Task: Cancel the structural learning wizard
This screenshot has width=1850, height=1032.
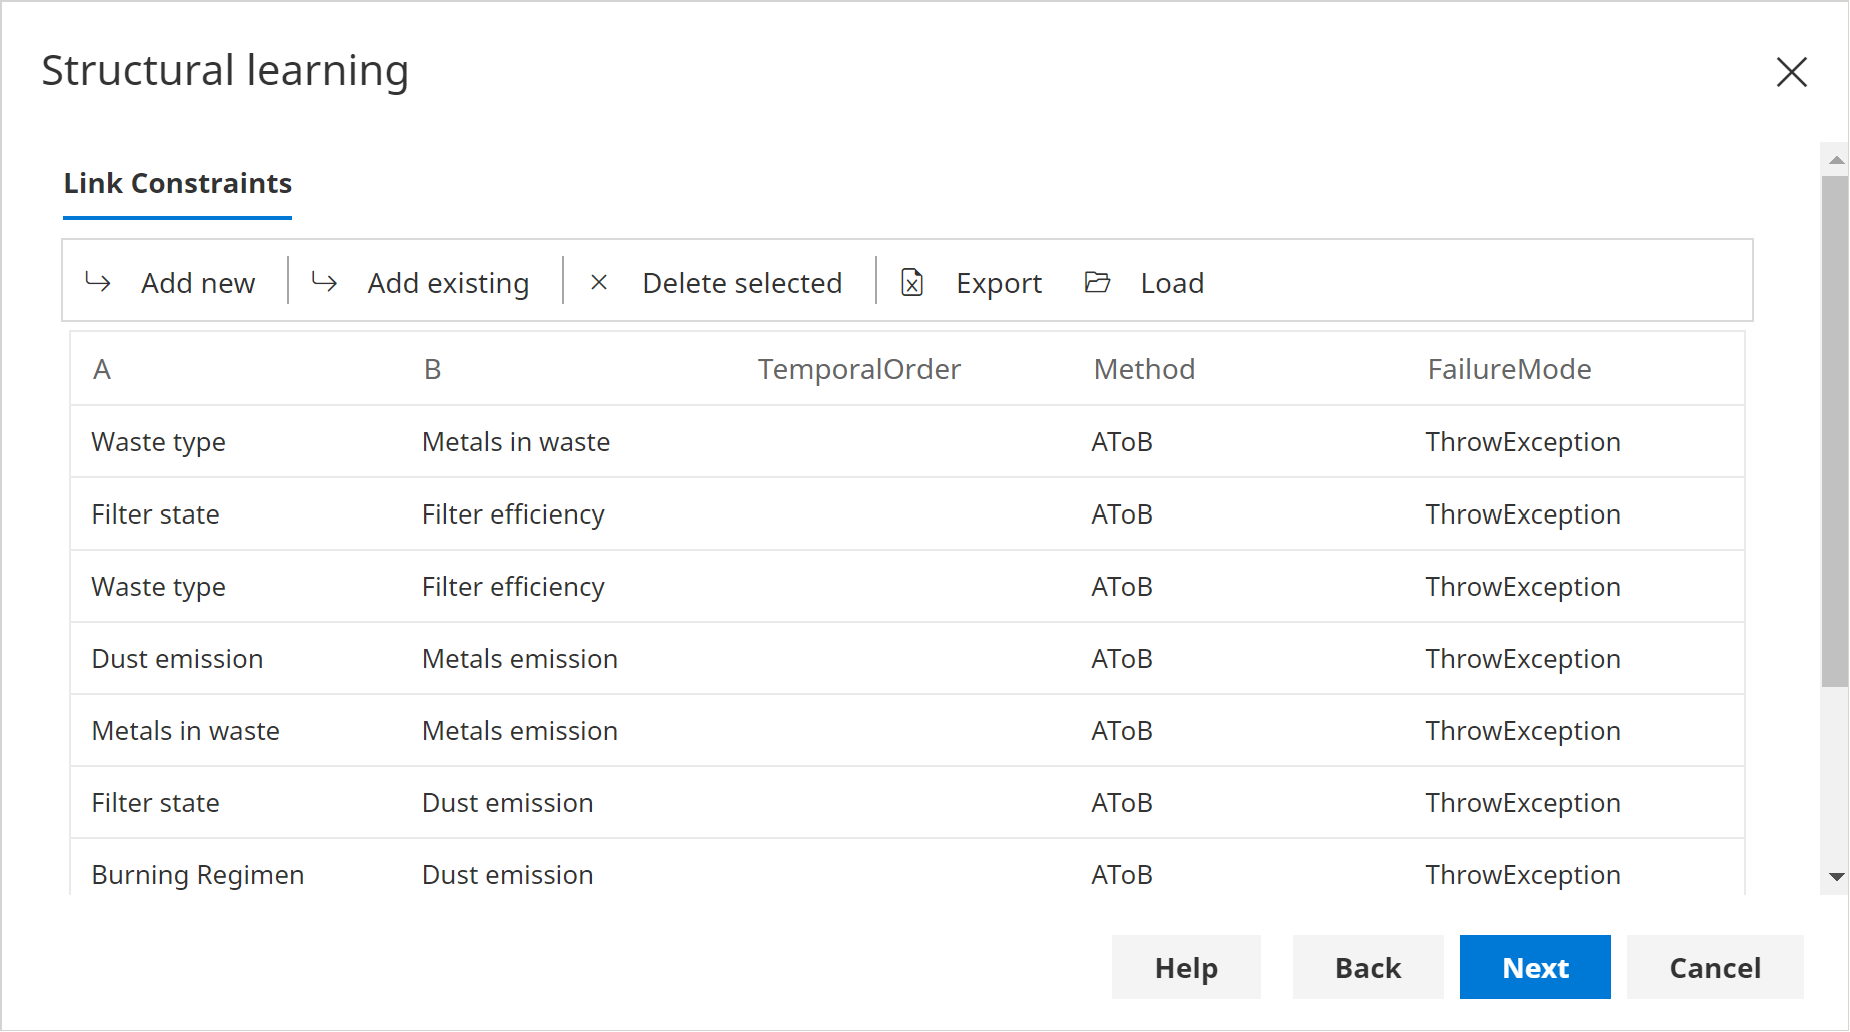Action: coord(1714,967)
